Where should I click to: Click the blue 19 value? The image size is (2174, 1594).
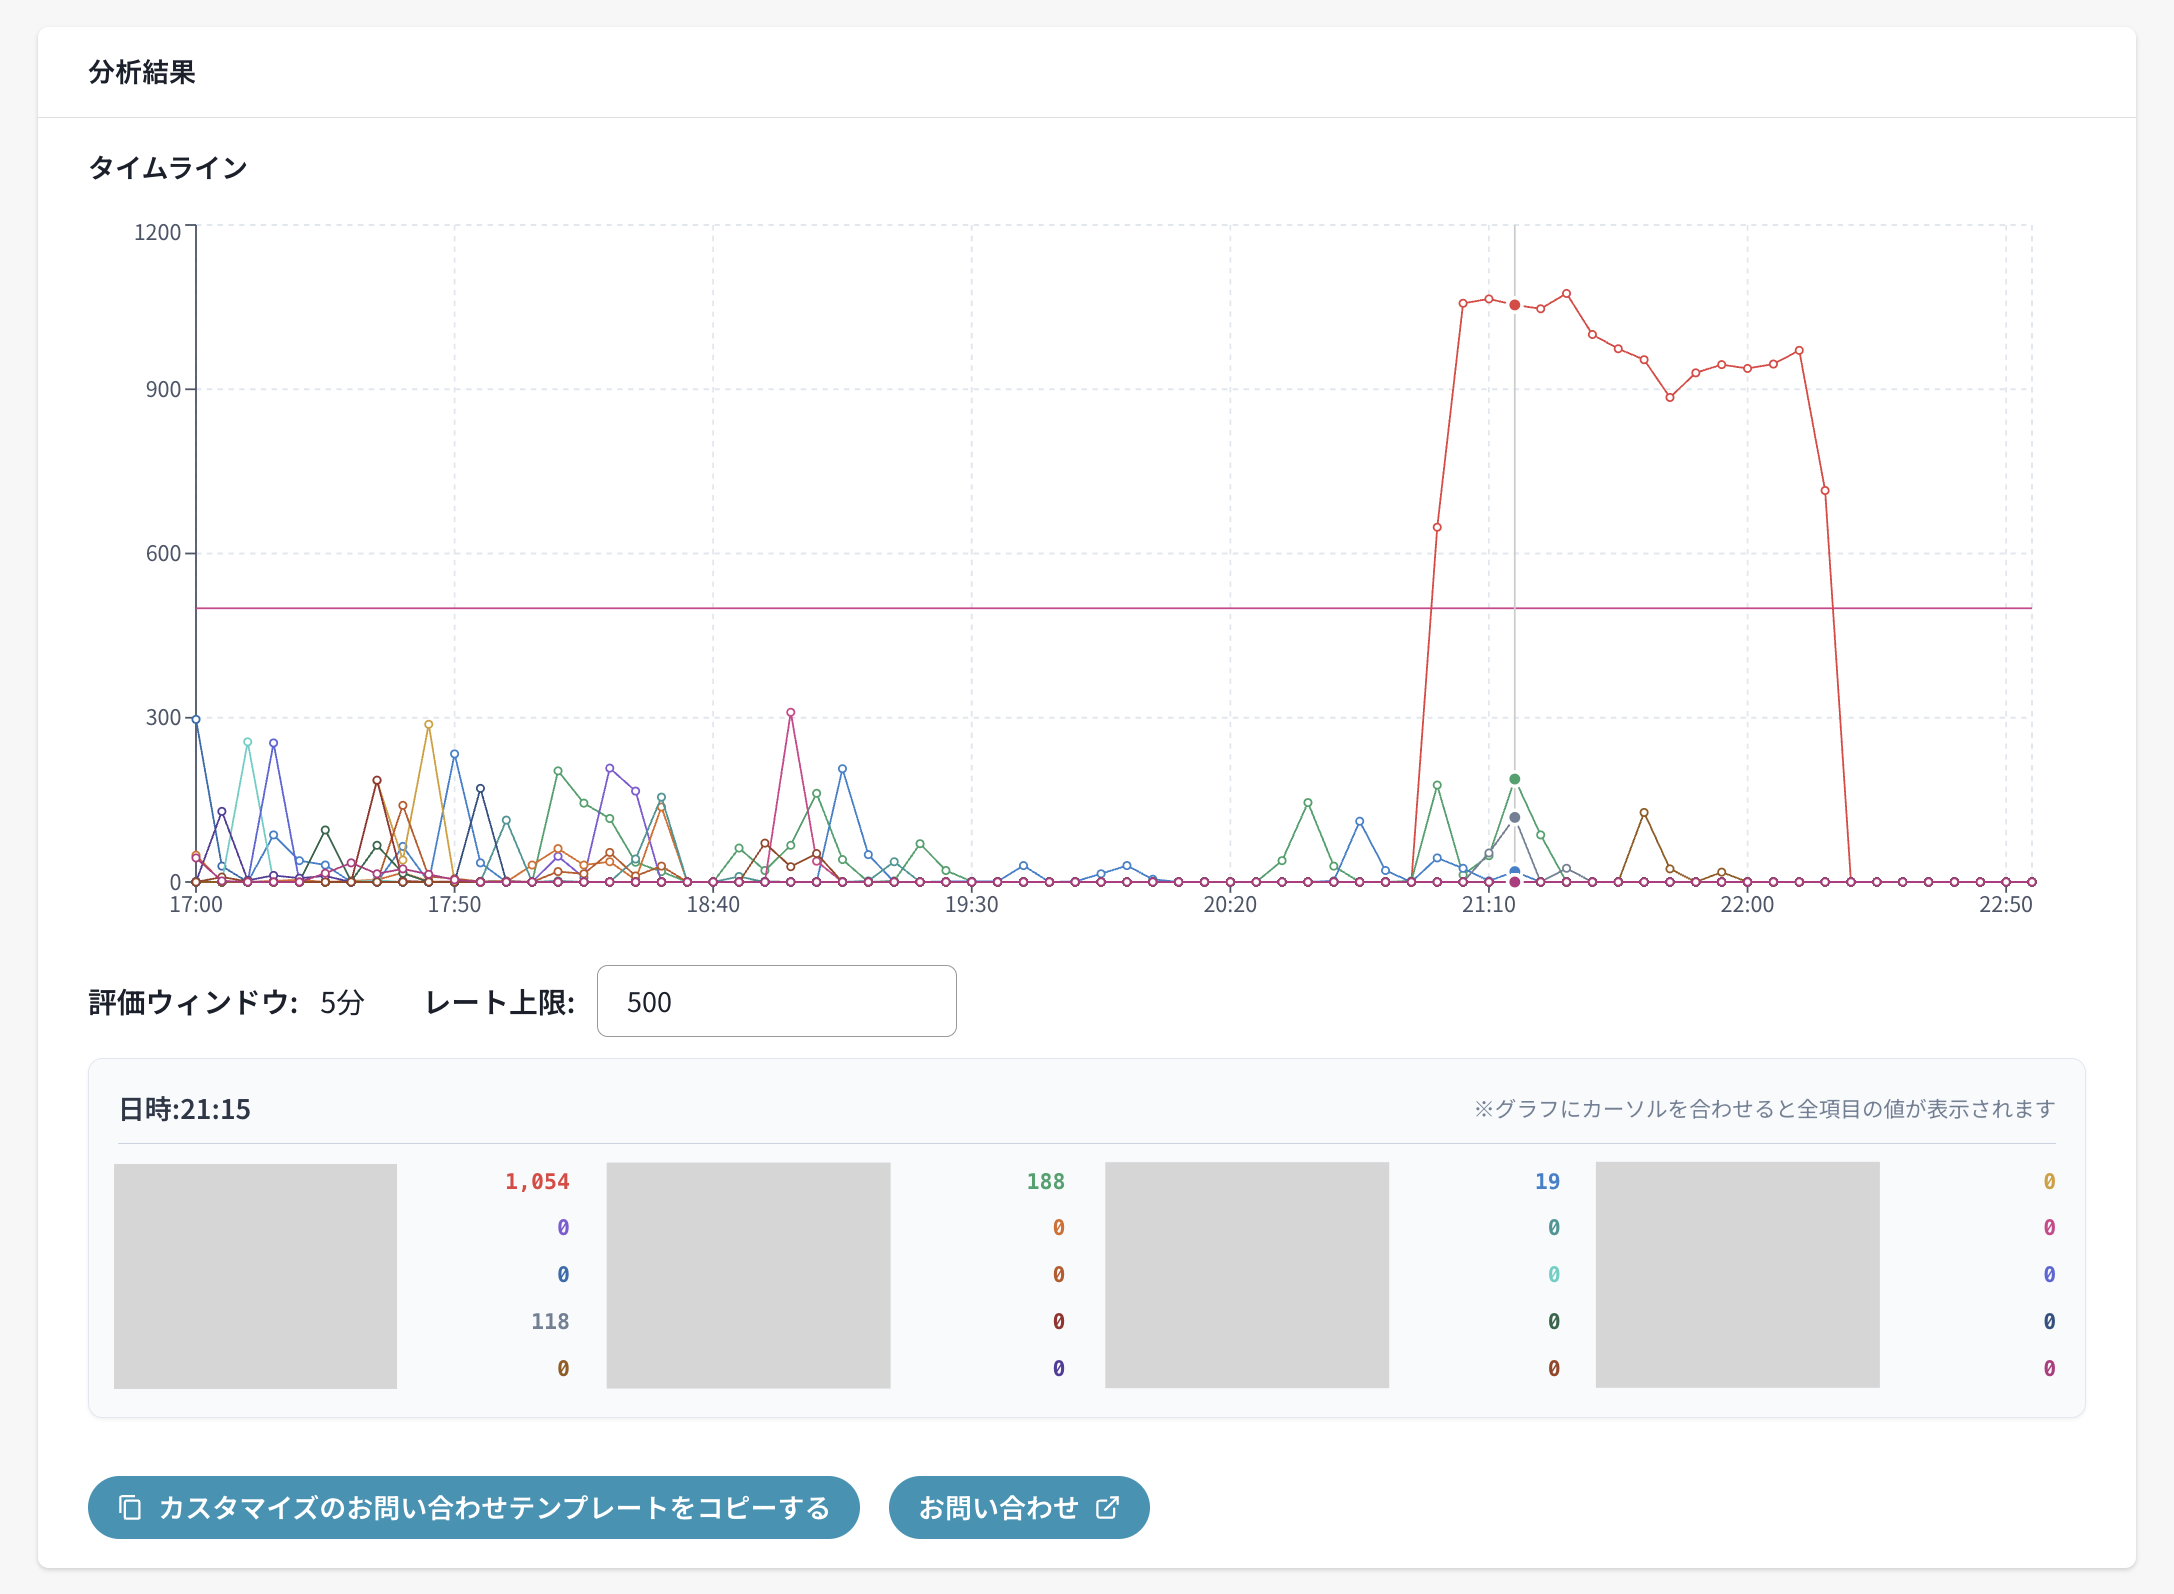coord(1547,1181)
